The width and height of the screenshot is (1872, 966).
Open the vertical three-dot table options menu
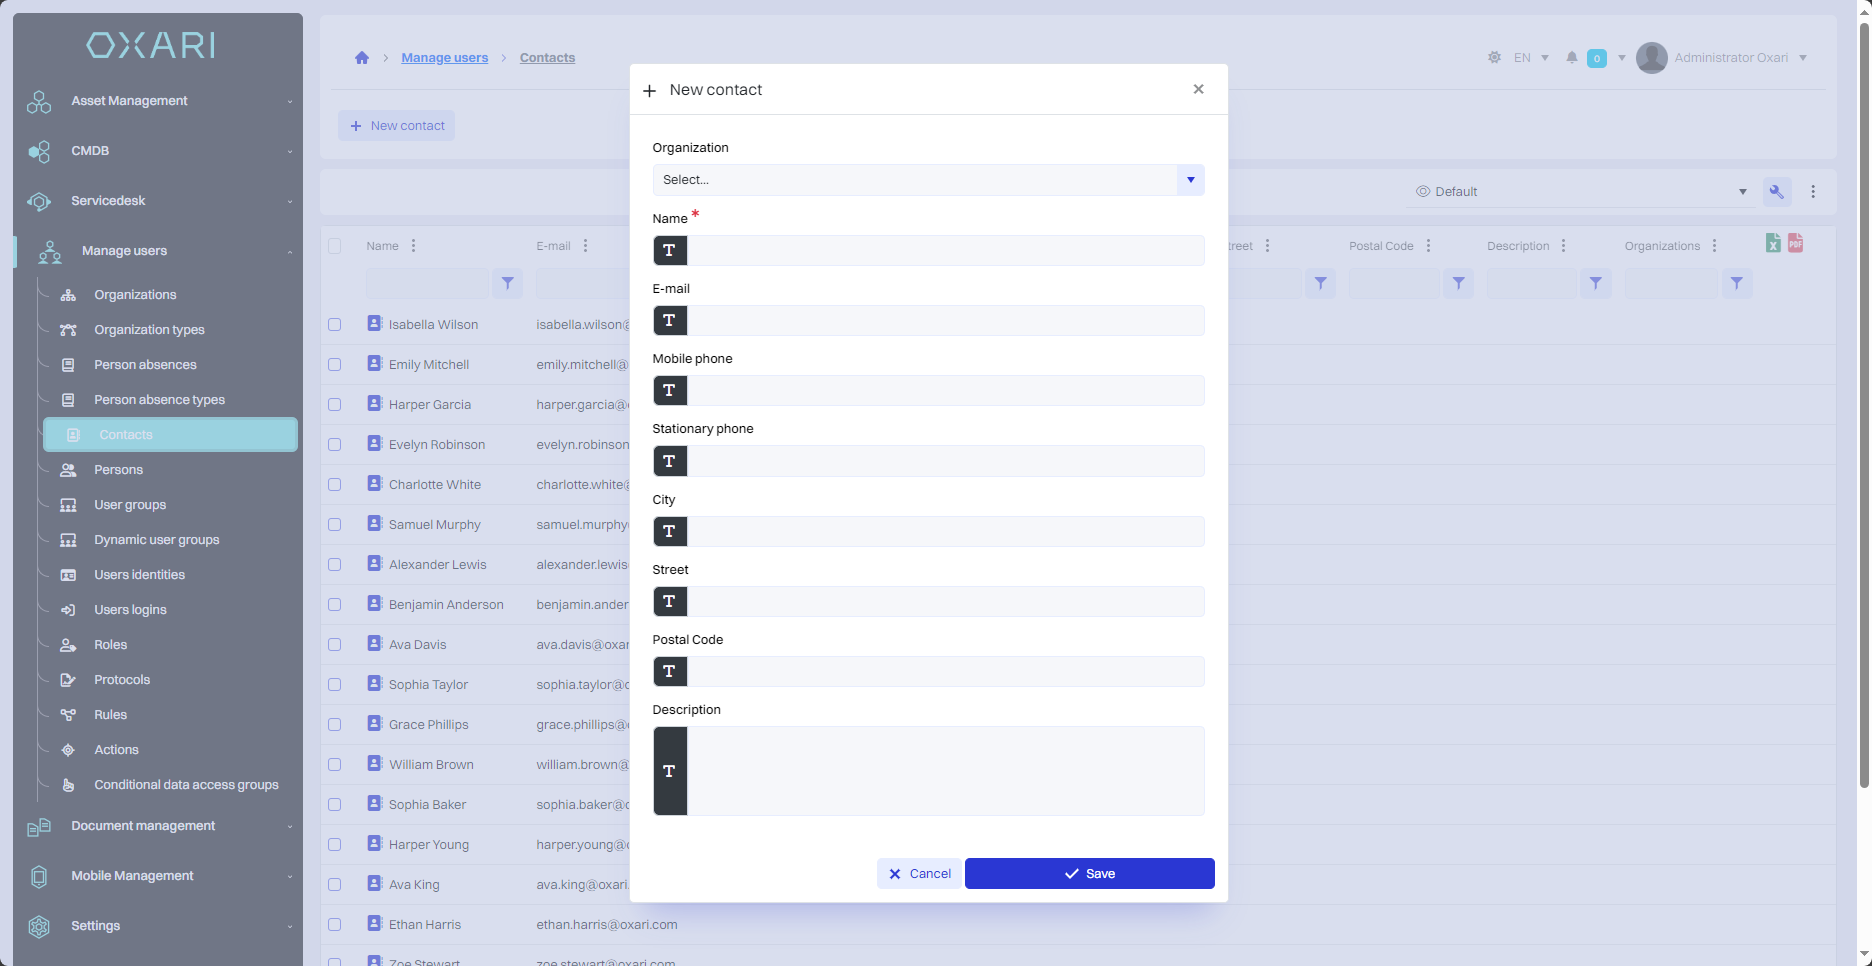click(1813, 192)
